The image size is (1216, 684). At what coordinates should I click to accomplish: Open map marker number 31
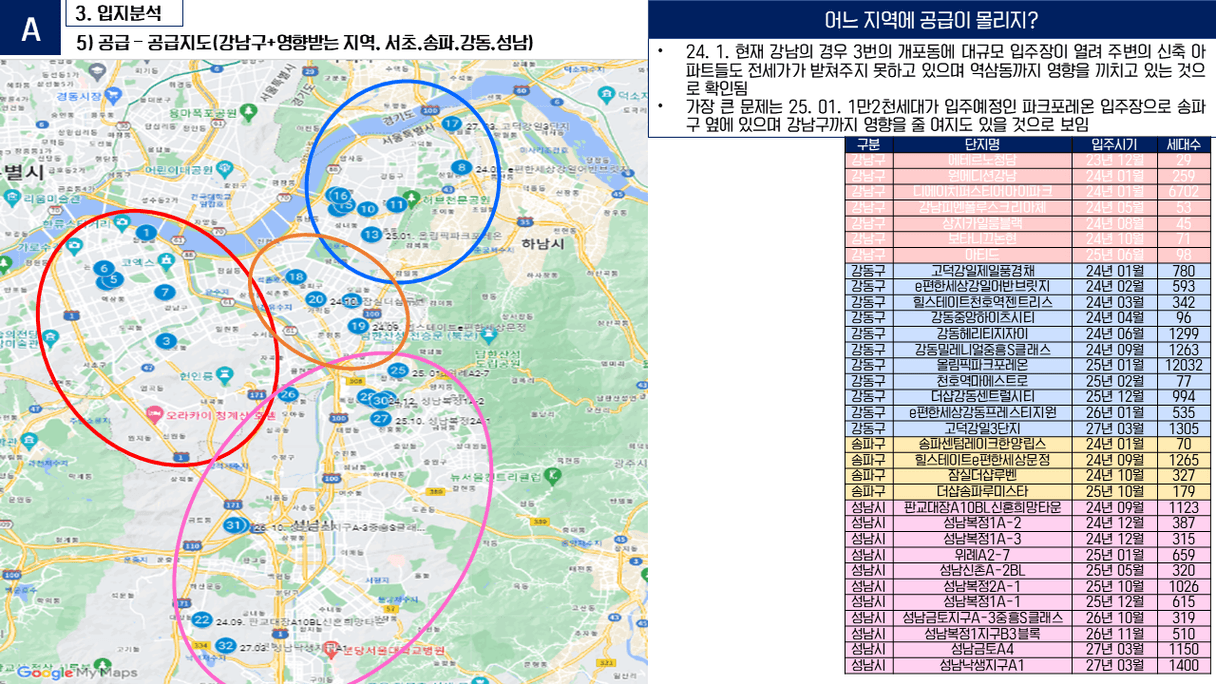point(233,525)
